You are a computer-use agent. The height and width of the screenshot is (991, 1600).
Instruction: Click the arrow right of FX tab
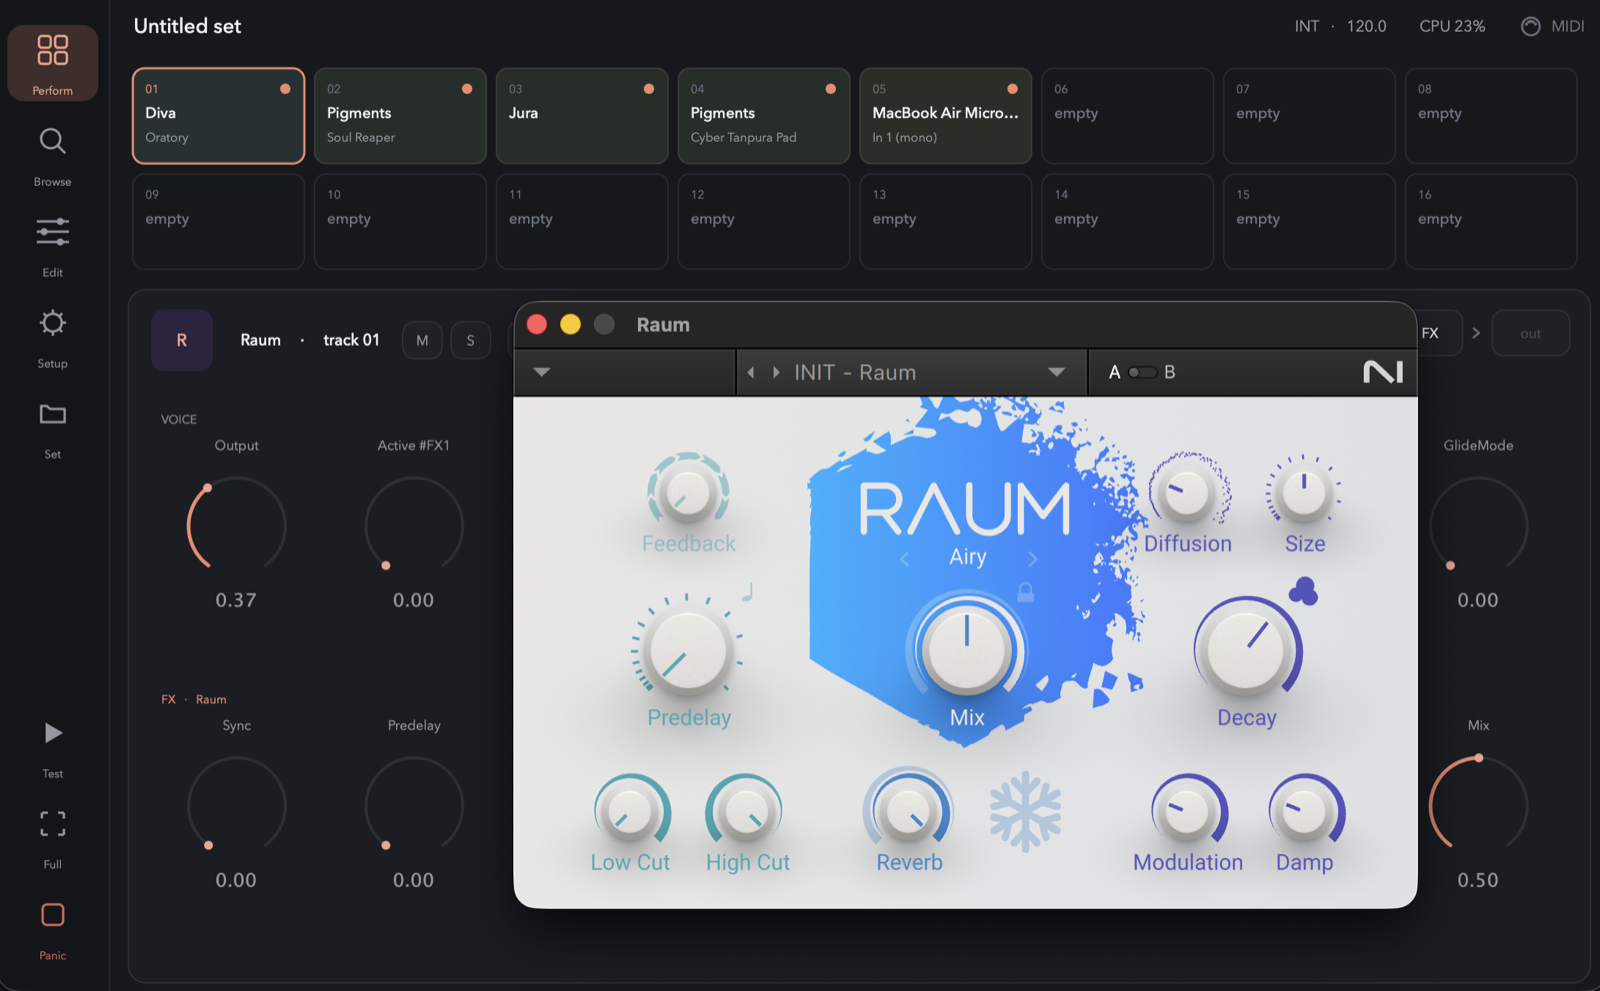tap(1476, 333)
